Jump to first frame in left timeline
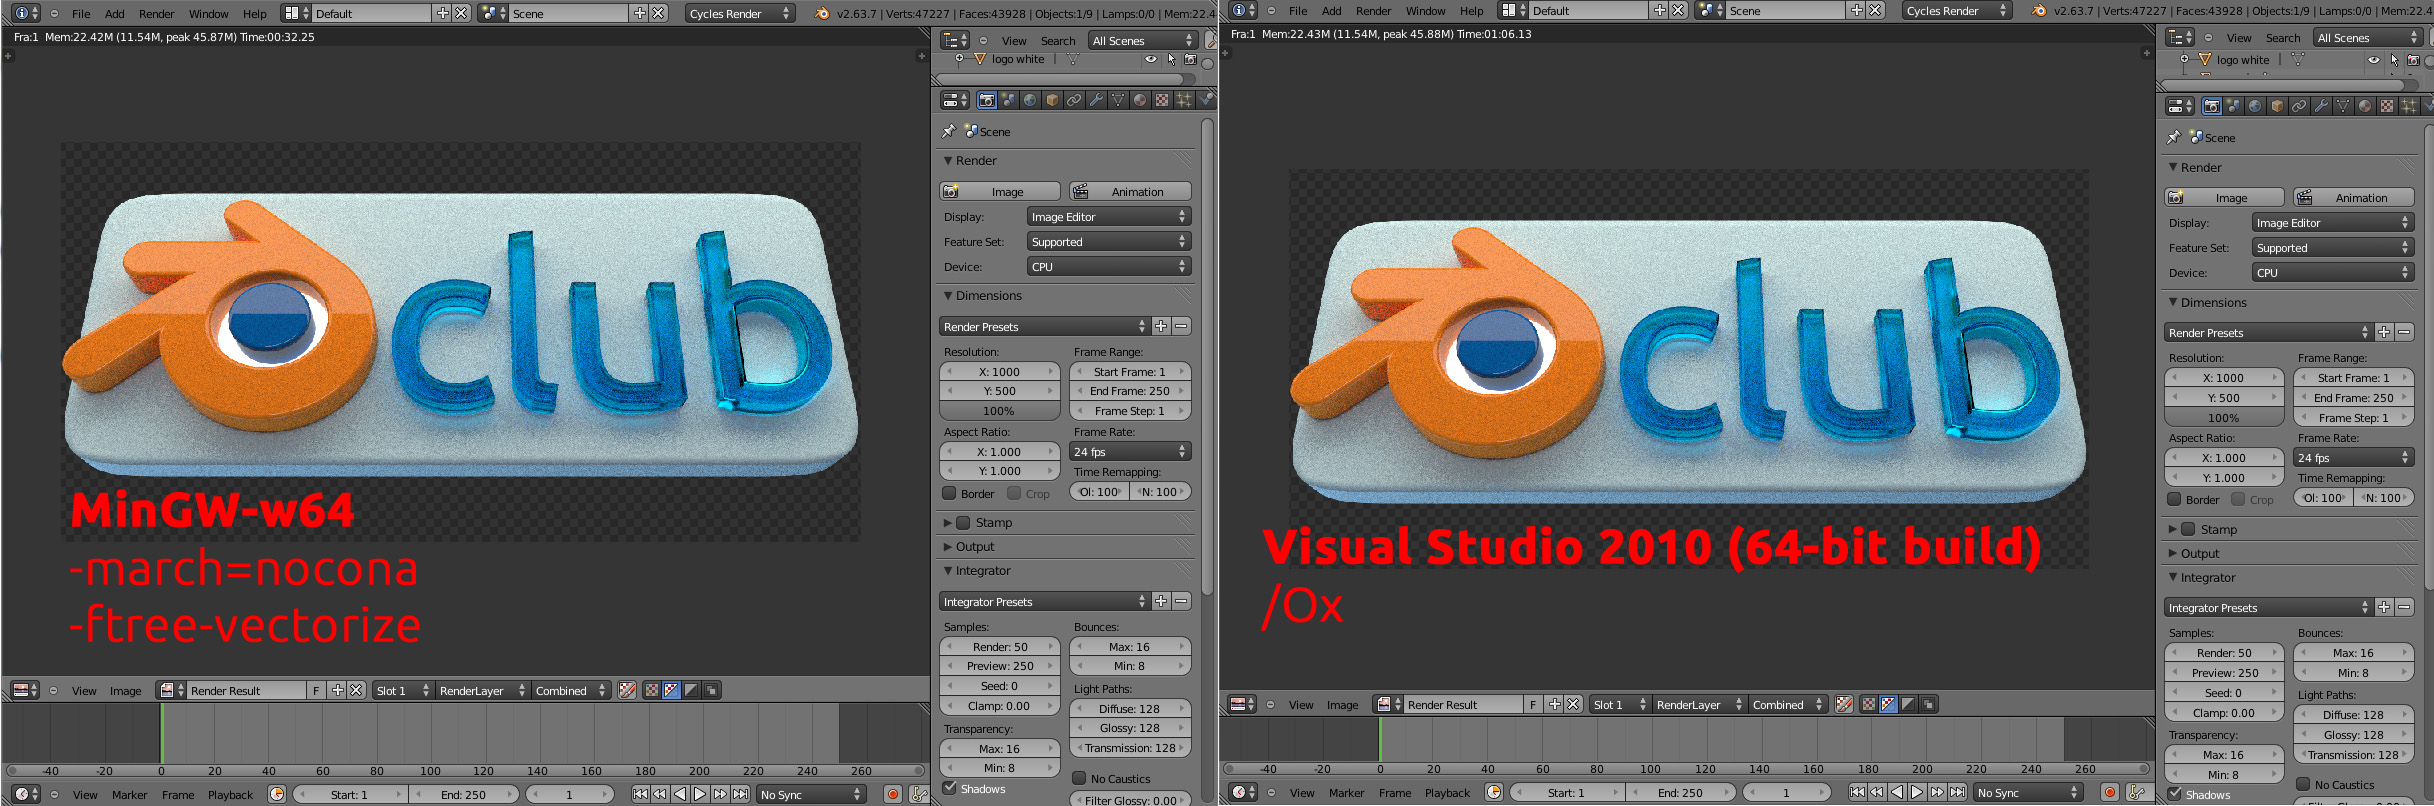Viewport: 2434px width, 806px height. click(641, 794)
